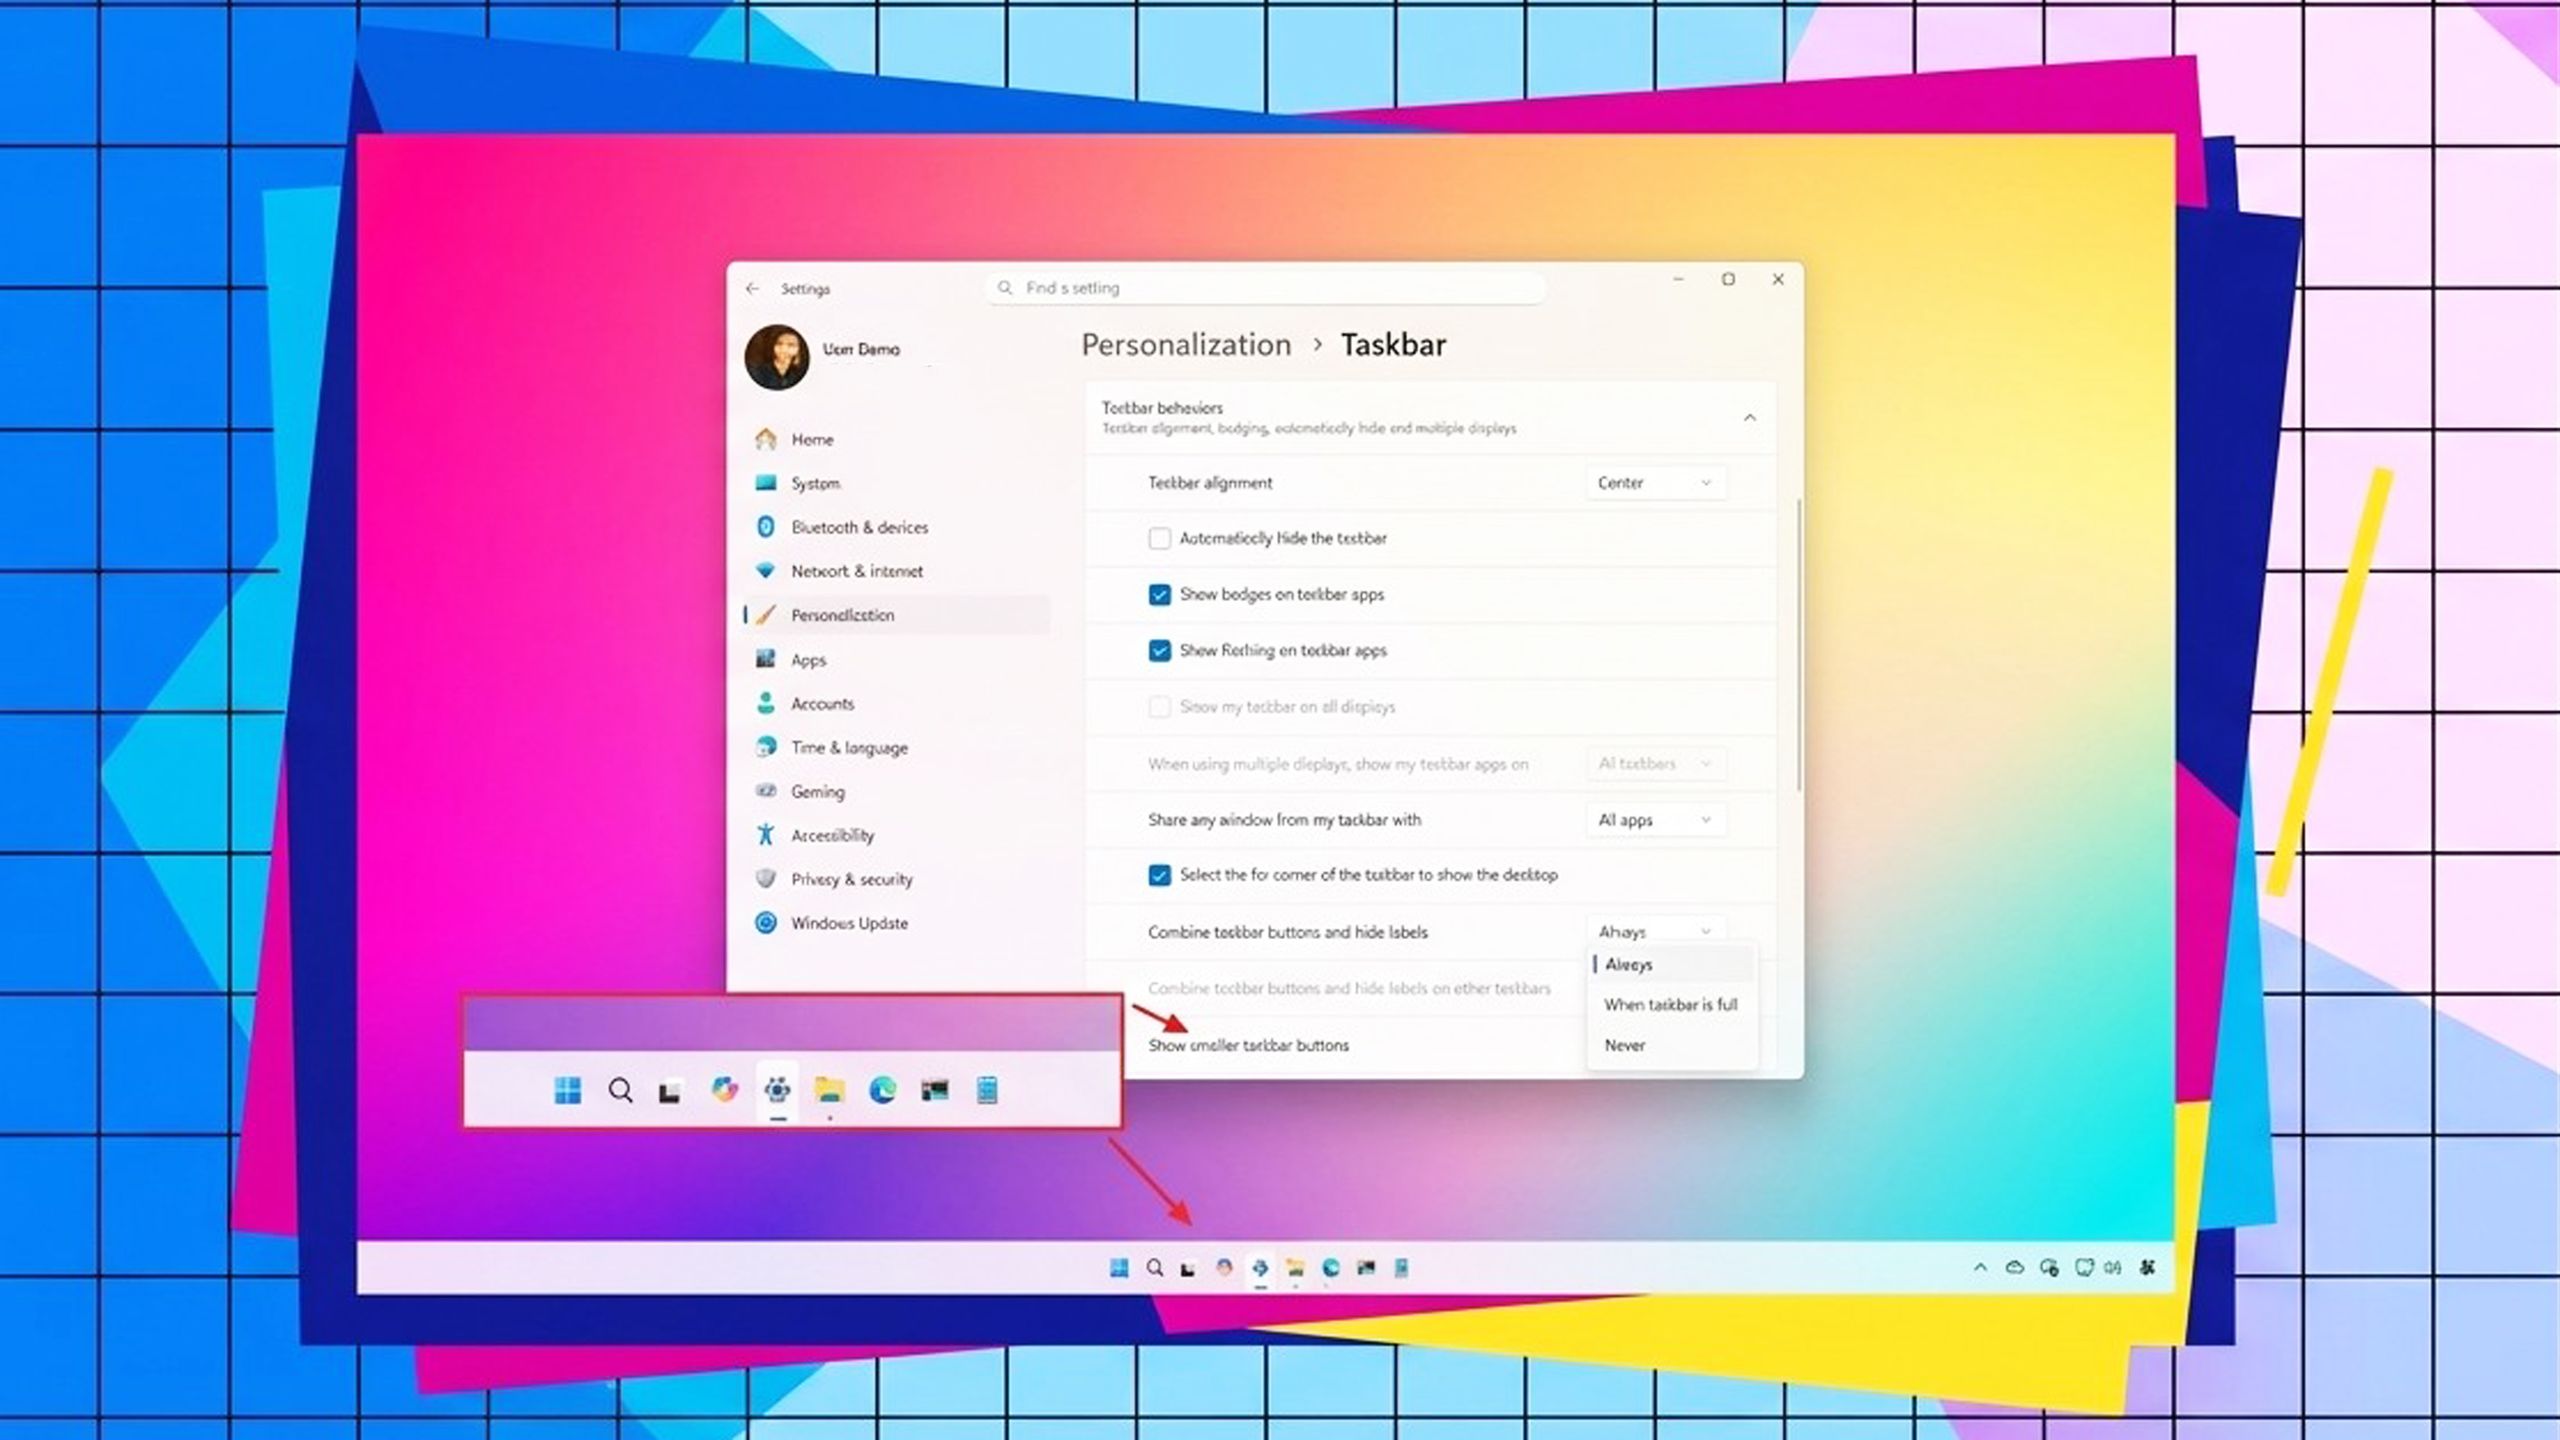This screenshot has width=2560, height=1440.
Task: Open the Personalization section in the sidebar
Action: (845, 615)
